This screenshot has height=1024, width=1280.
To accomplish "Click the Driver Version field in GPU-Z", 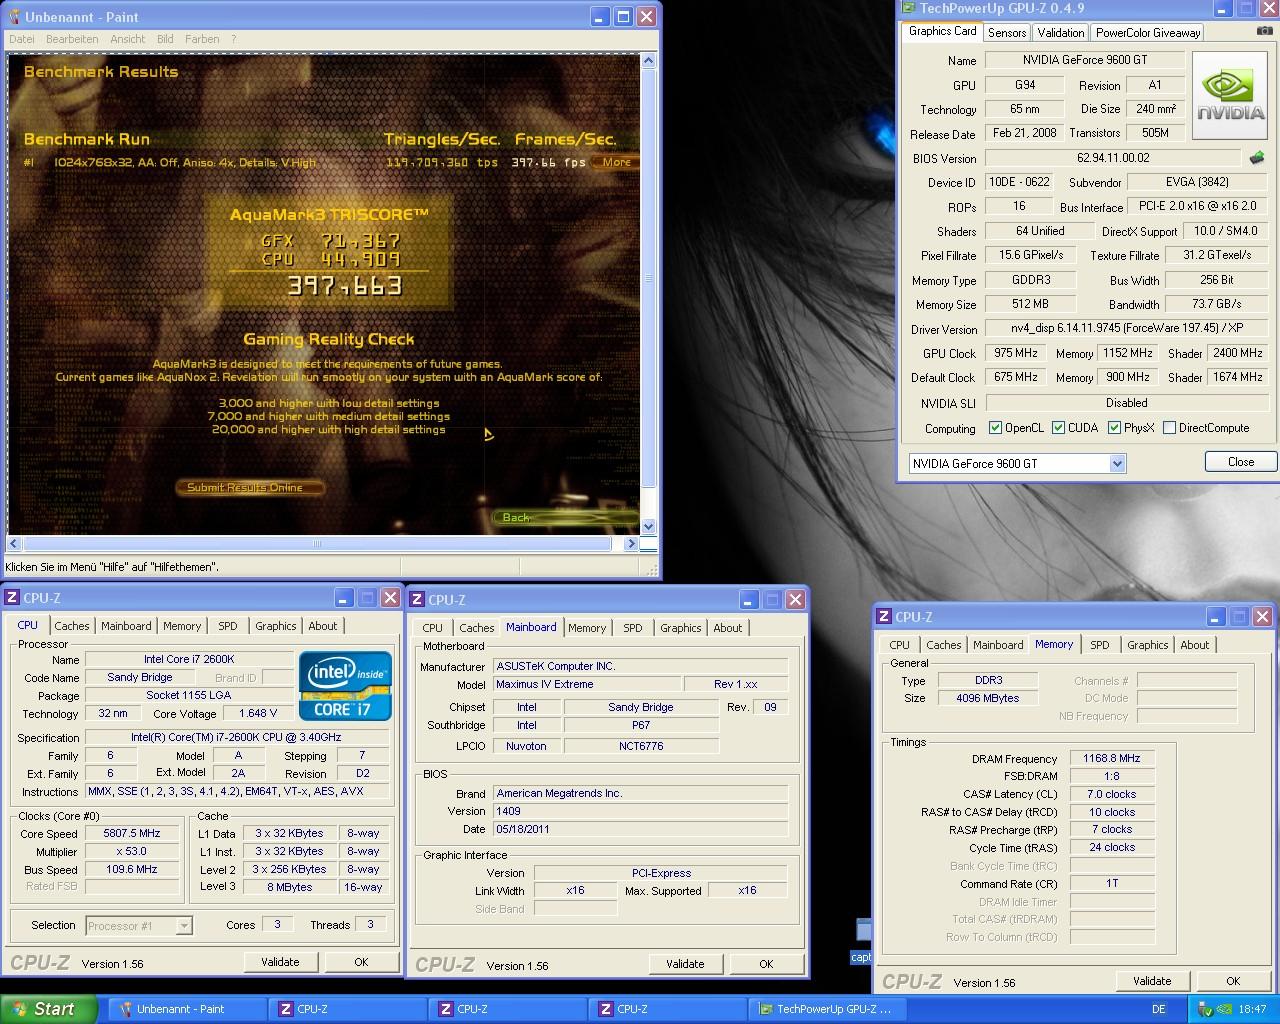I will [x=1126, y=328].
